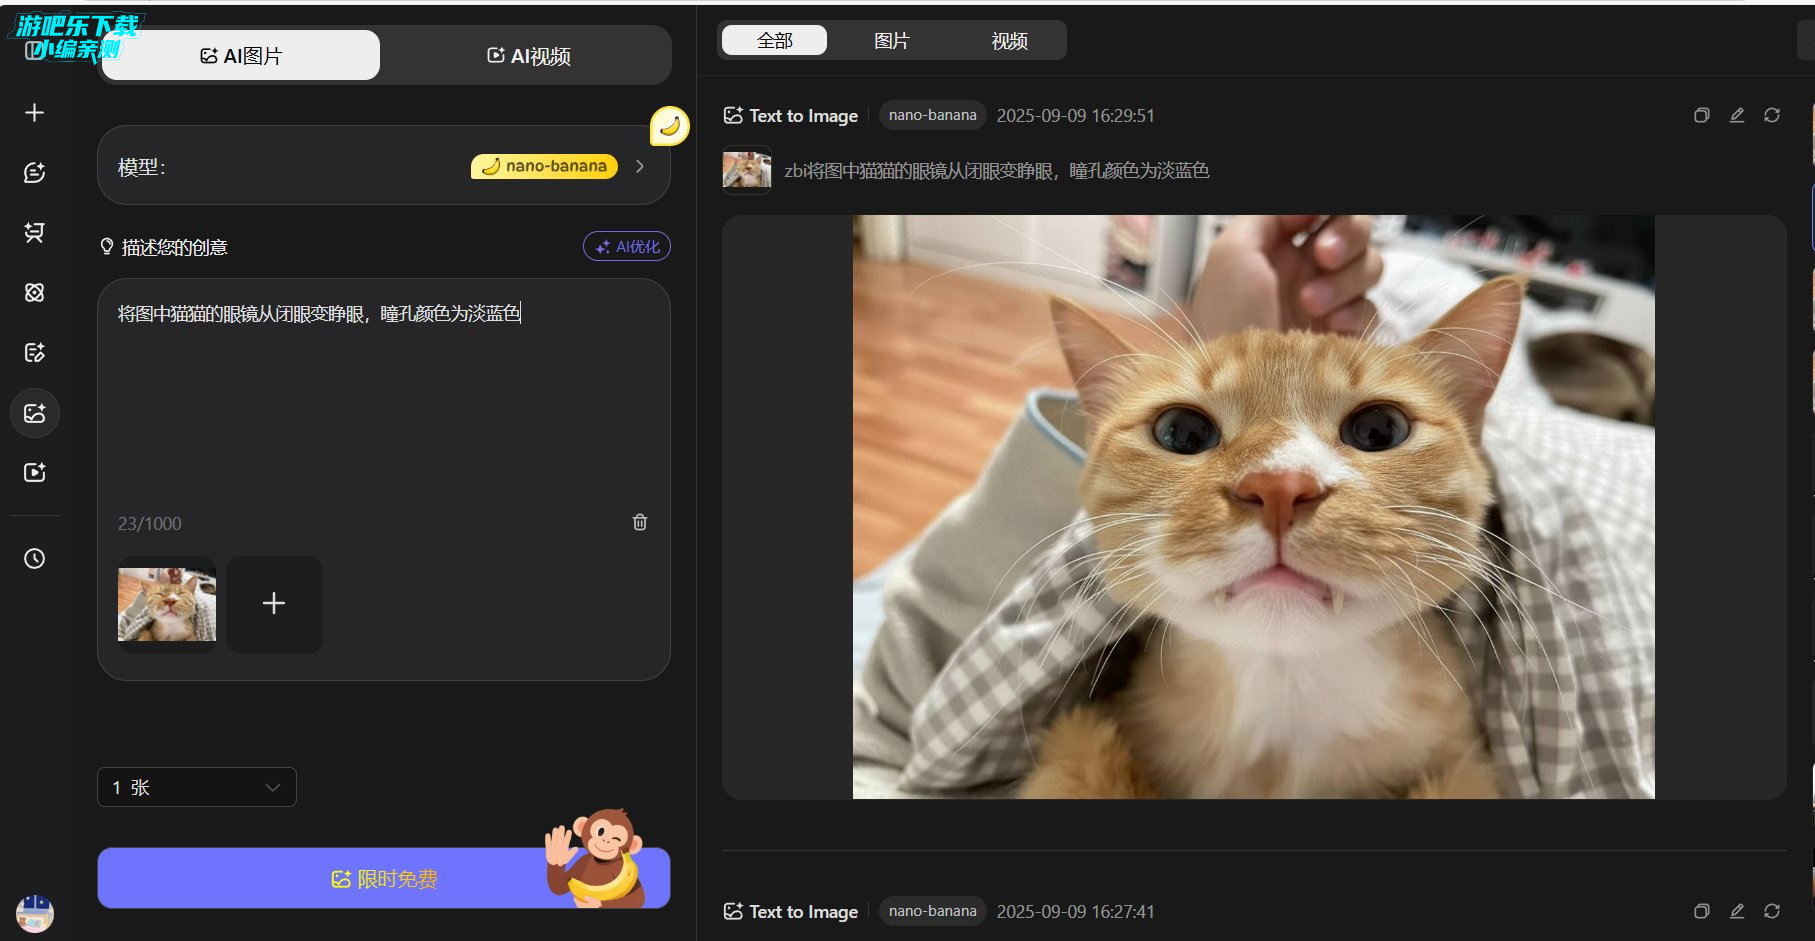1815x941 pixels.
Task: Click the trash icon to clear prompt
Action: (640, 522)
